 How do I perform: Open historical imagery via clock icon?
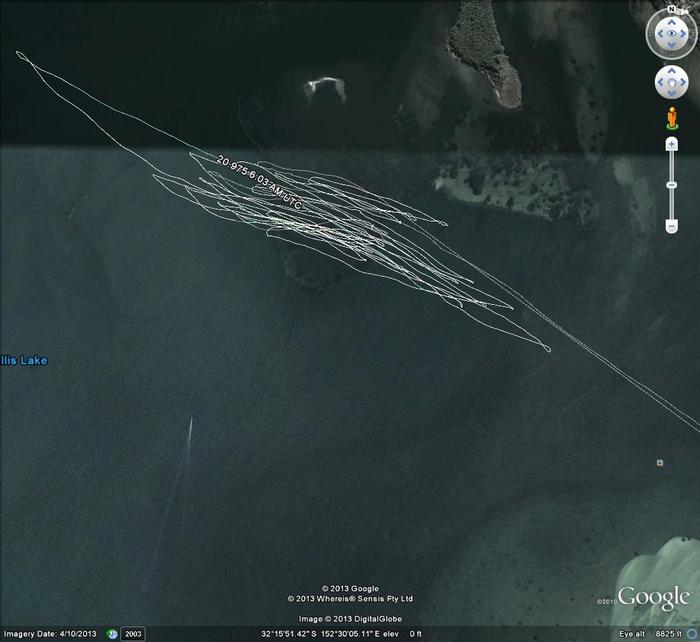point(113,634)
